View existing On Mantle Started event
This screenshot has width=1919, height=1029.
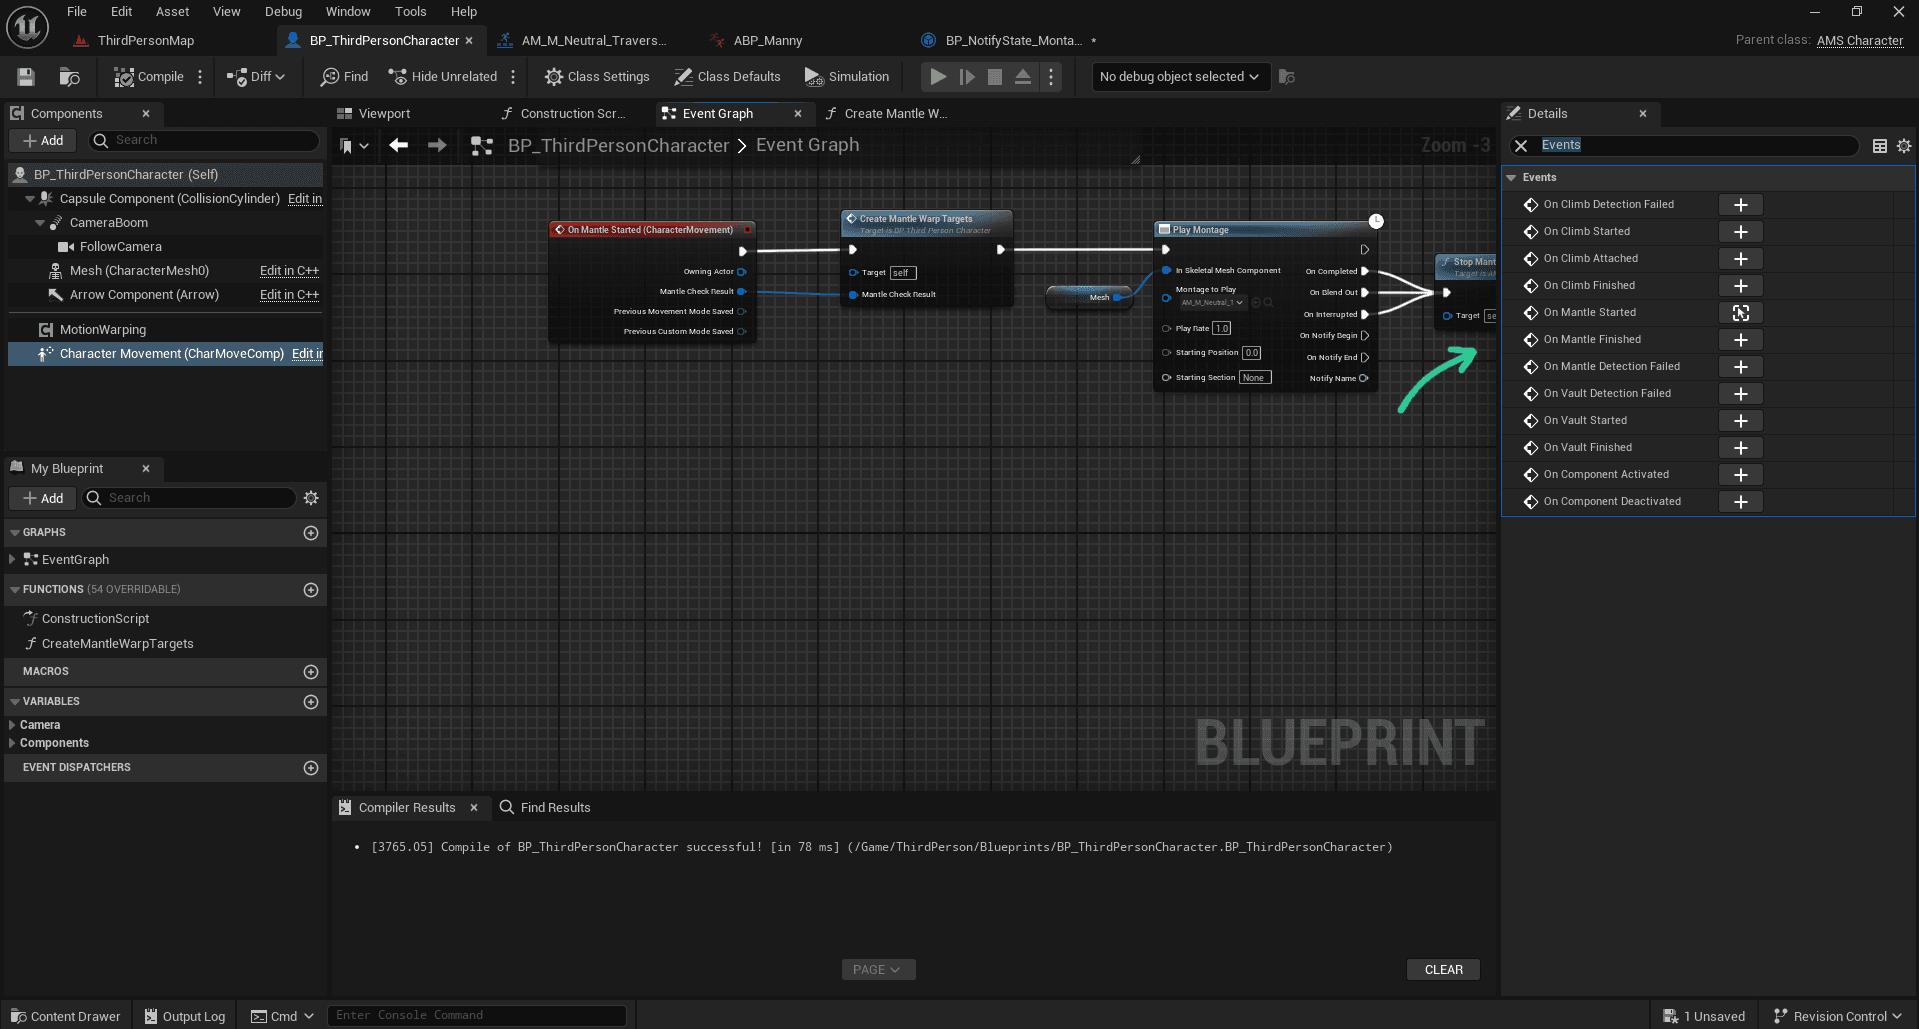tap(1740, 313)
